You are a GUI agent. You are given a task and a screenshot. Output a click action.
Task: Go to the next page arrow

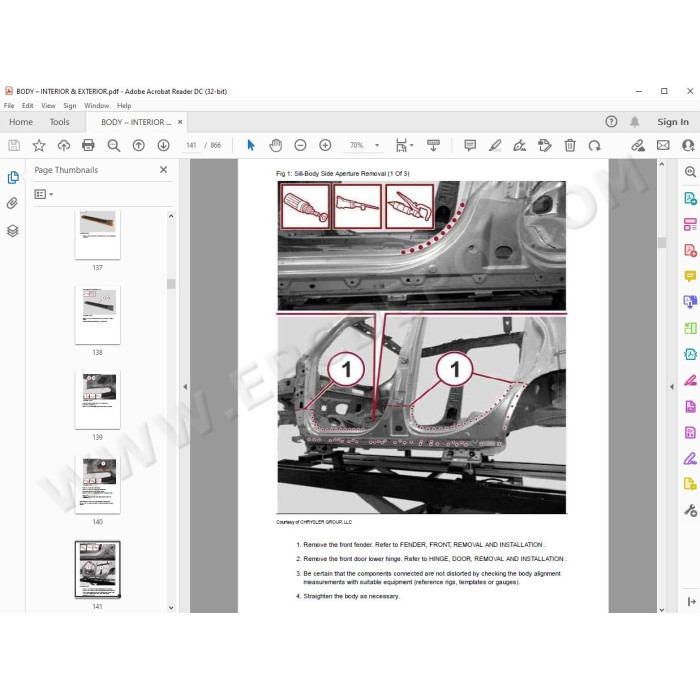[x=163, y=145]
